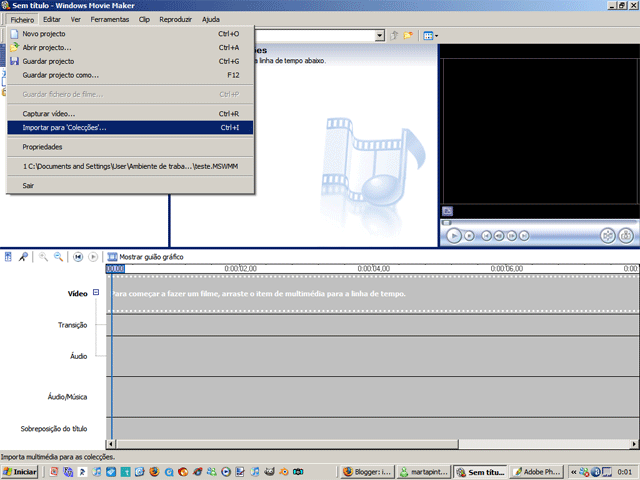Open the collections combo box dropdown arrow

point(380,36)
